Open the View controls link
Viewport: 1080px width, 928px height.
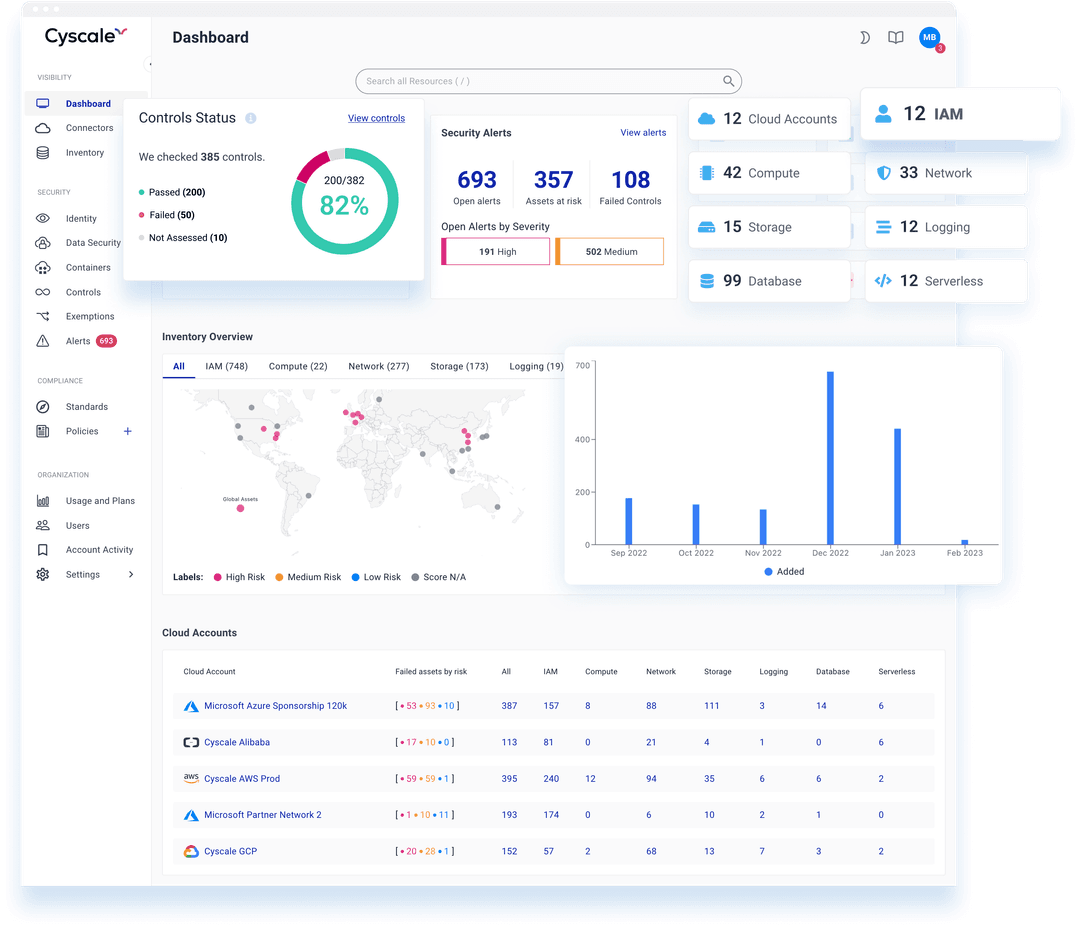pos(376,118)
